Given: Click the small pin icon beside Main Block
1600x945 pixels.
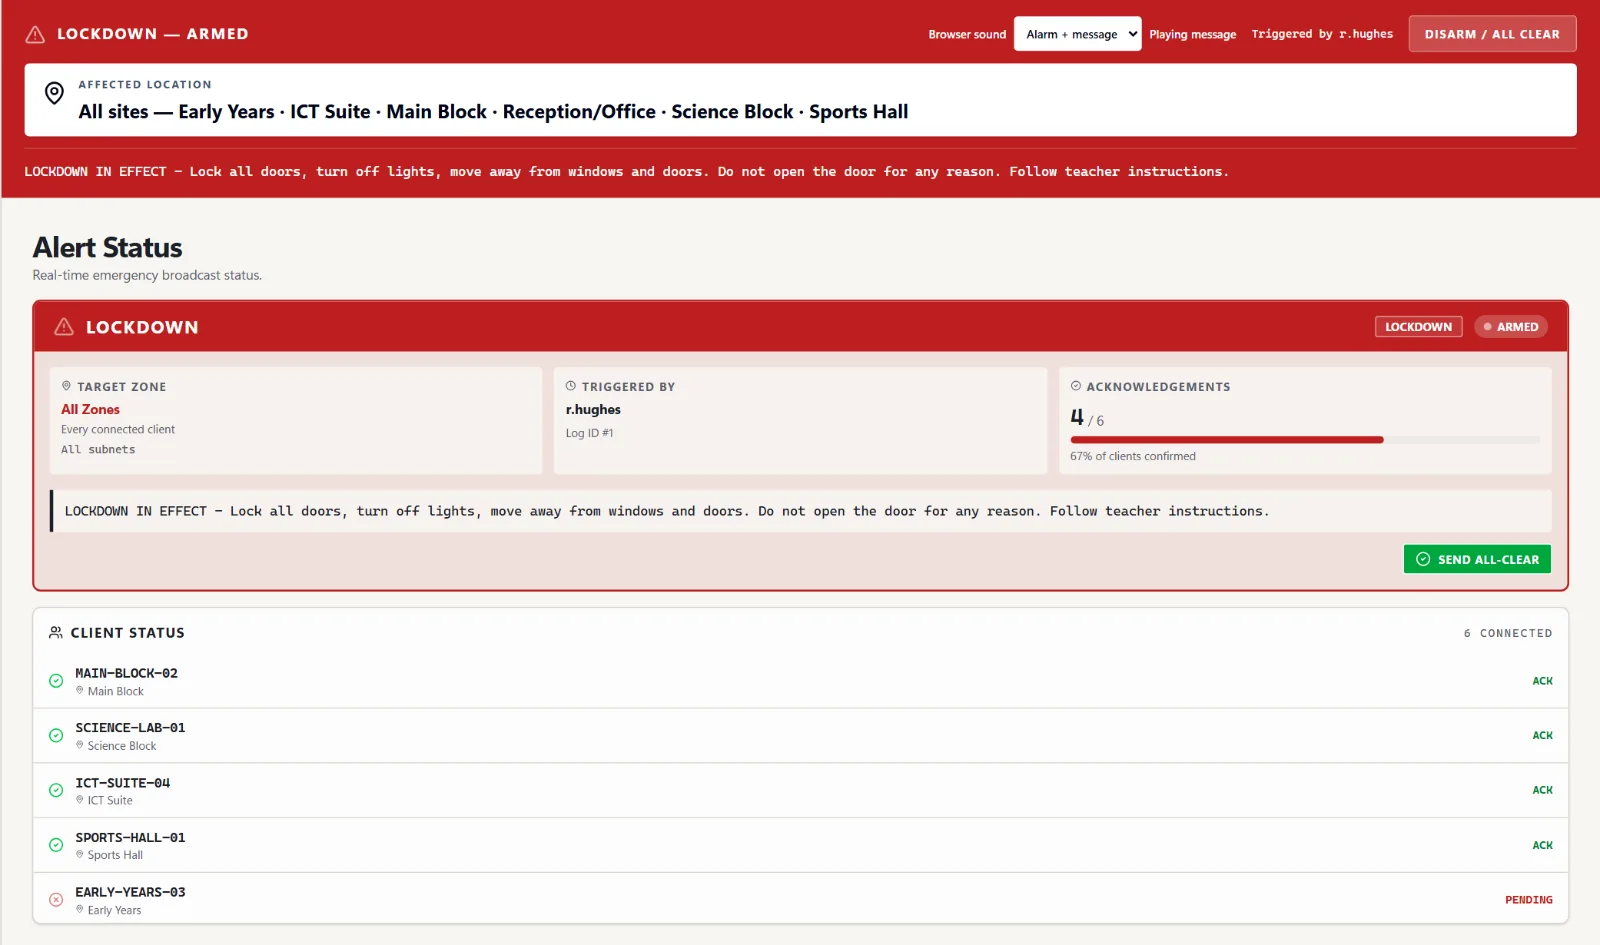Looking at the screenshot, I should (x=80, y=690).
